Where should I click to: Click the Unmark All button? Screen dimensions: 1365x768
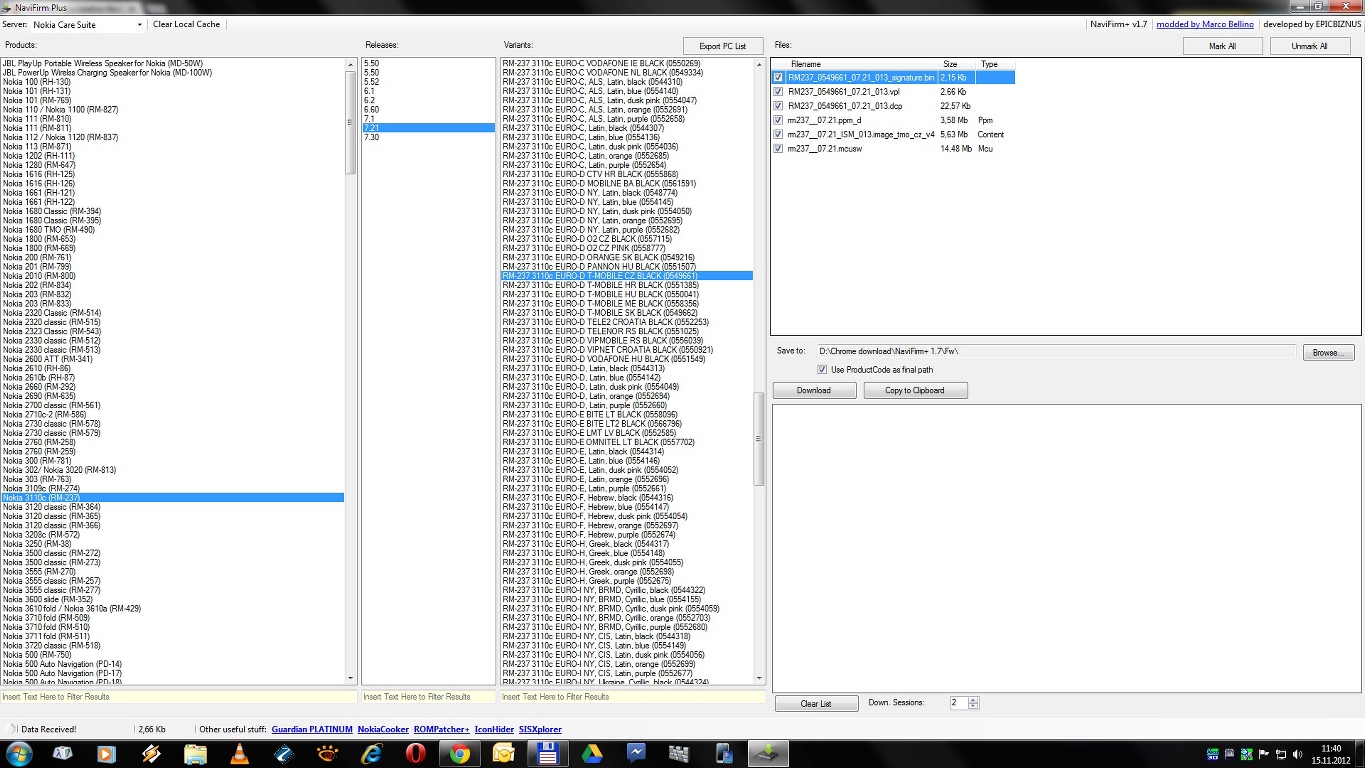[x=1309, y=46]
